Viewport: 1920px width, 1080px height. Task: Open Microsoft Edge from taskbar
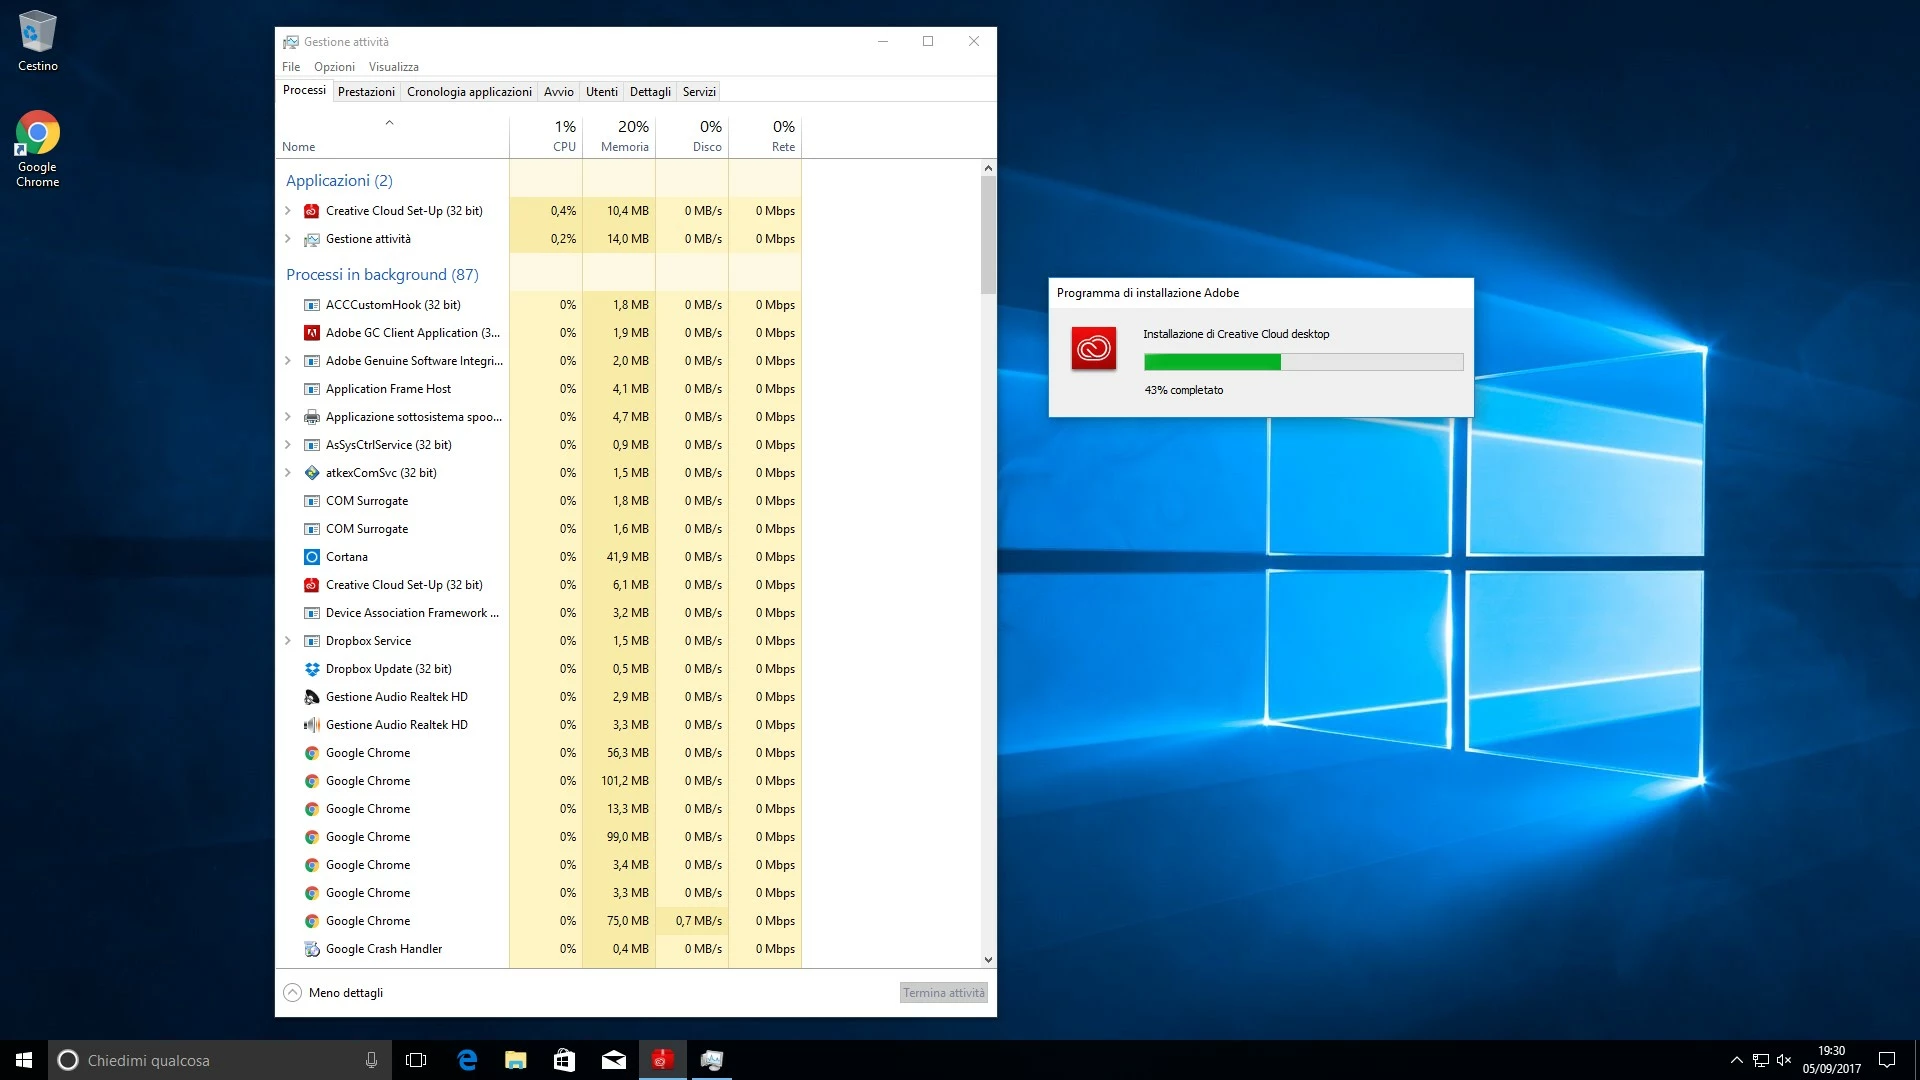point(467,1060)
